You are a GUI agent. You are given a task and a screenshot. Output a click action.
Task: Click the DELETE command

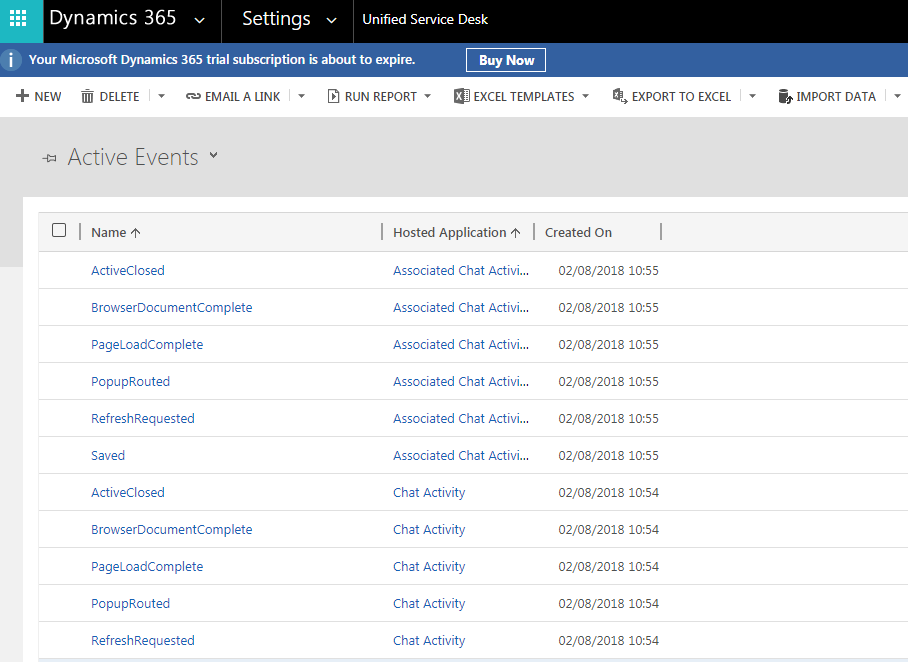pos(119,97)
